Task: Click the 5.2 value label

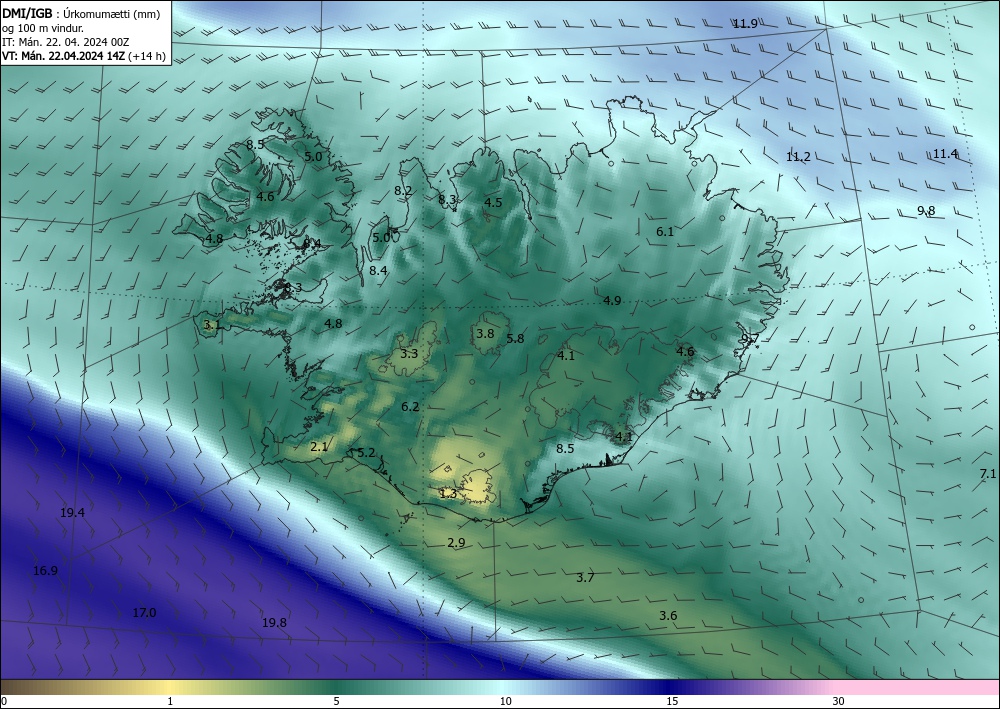Action: pyautogui.click(x=366, y=453)
